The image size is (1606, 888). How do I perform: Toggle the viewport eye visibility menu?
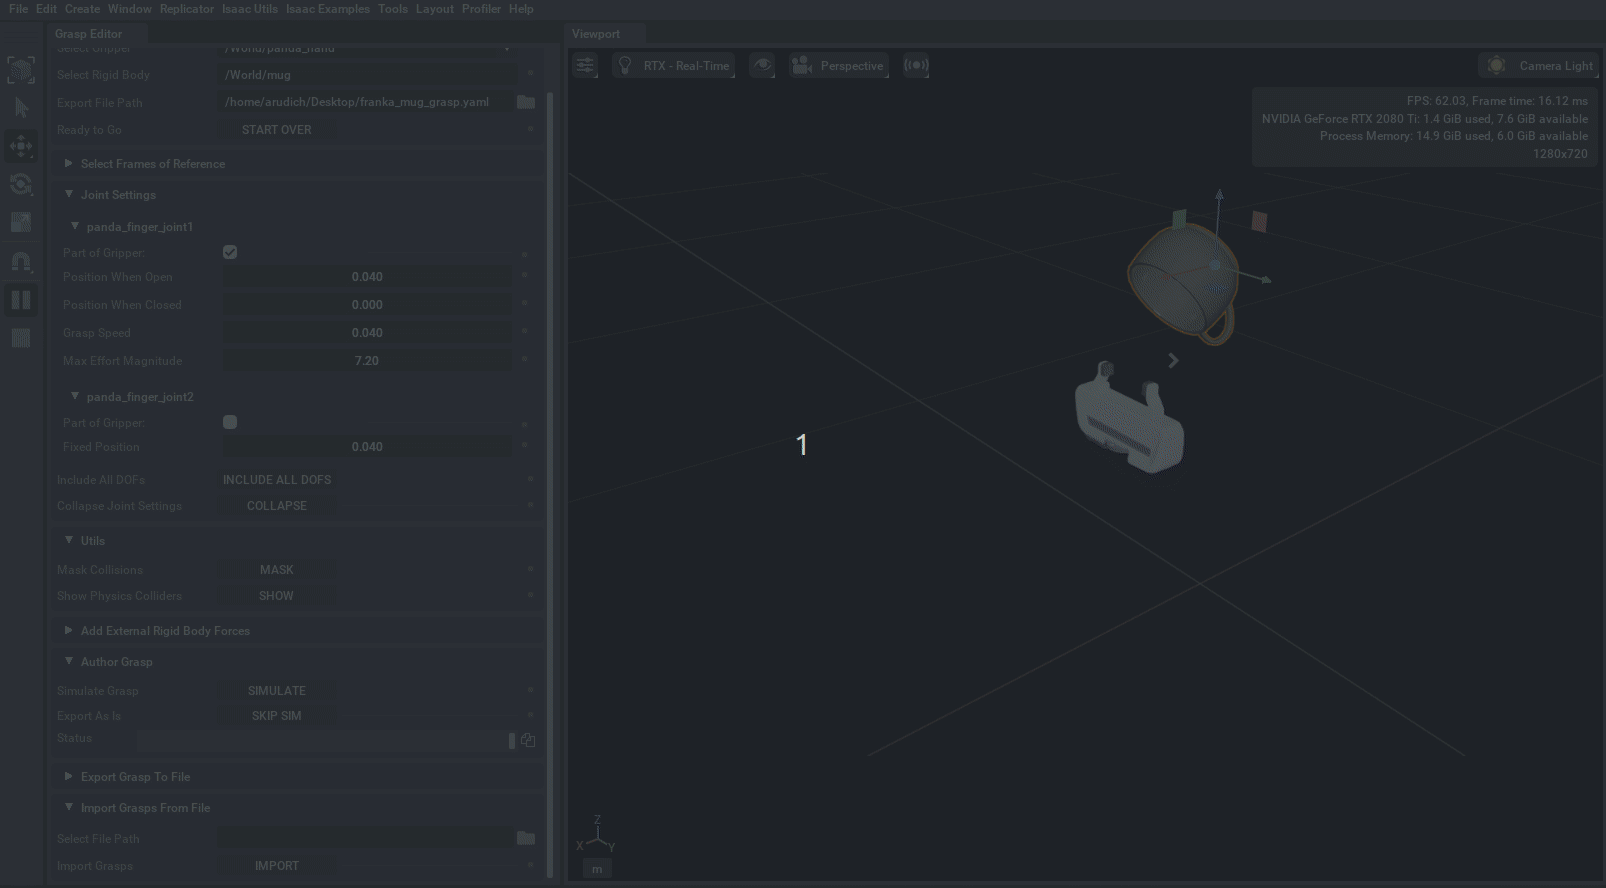(x=762, y=66)
